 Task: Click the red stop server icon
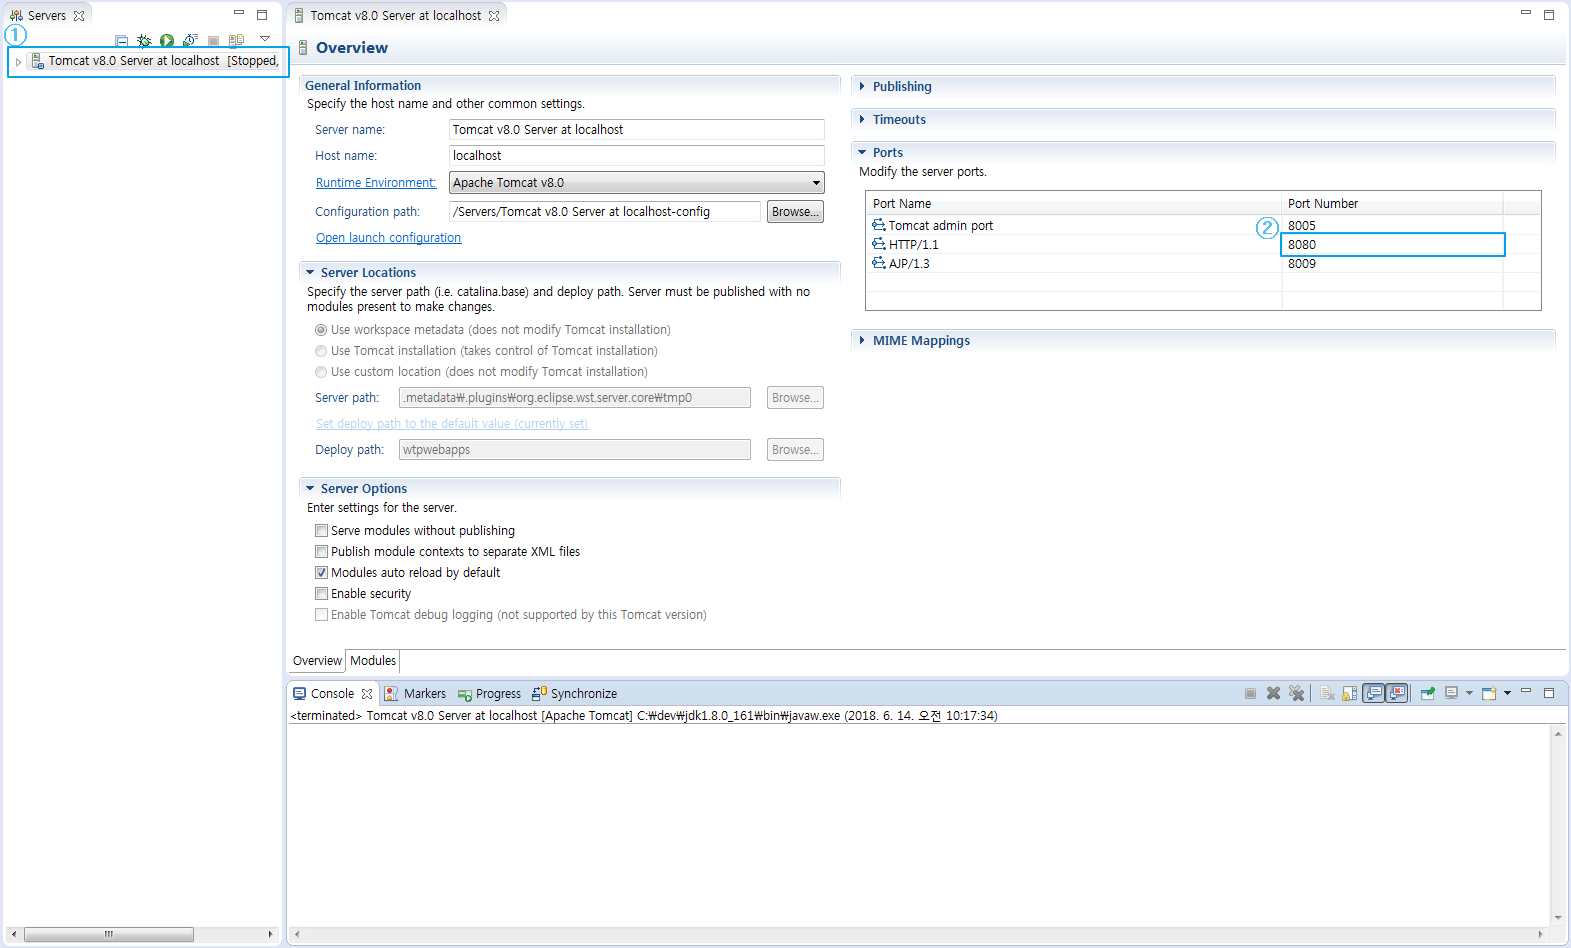[213, 41]
